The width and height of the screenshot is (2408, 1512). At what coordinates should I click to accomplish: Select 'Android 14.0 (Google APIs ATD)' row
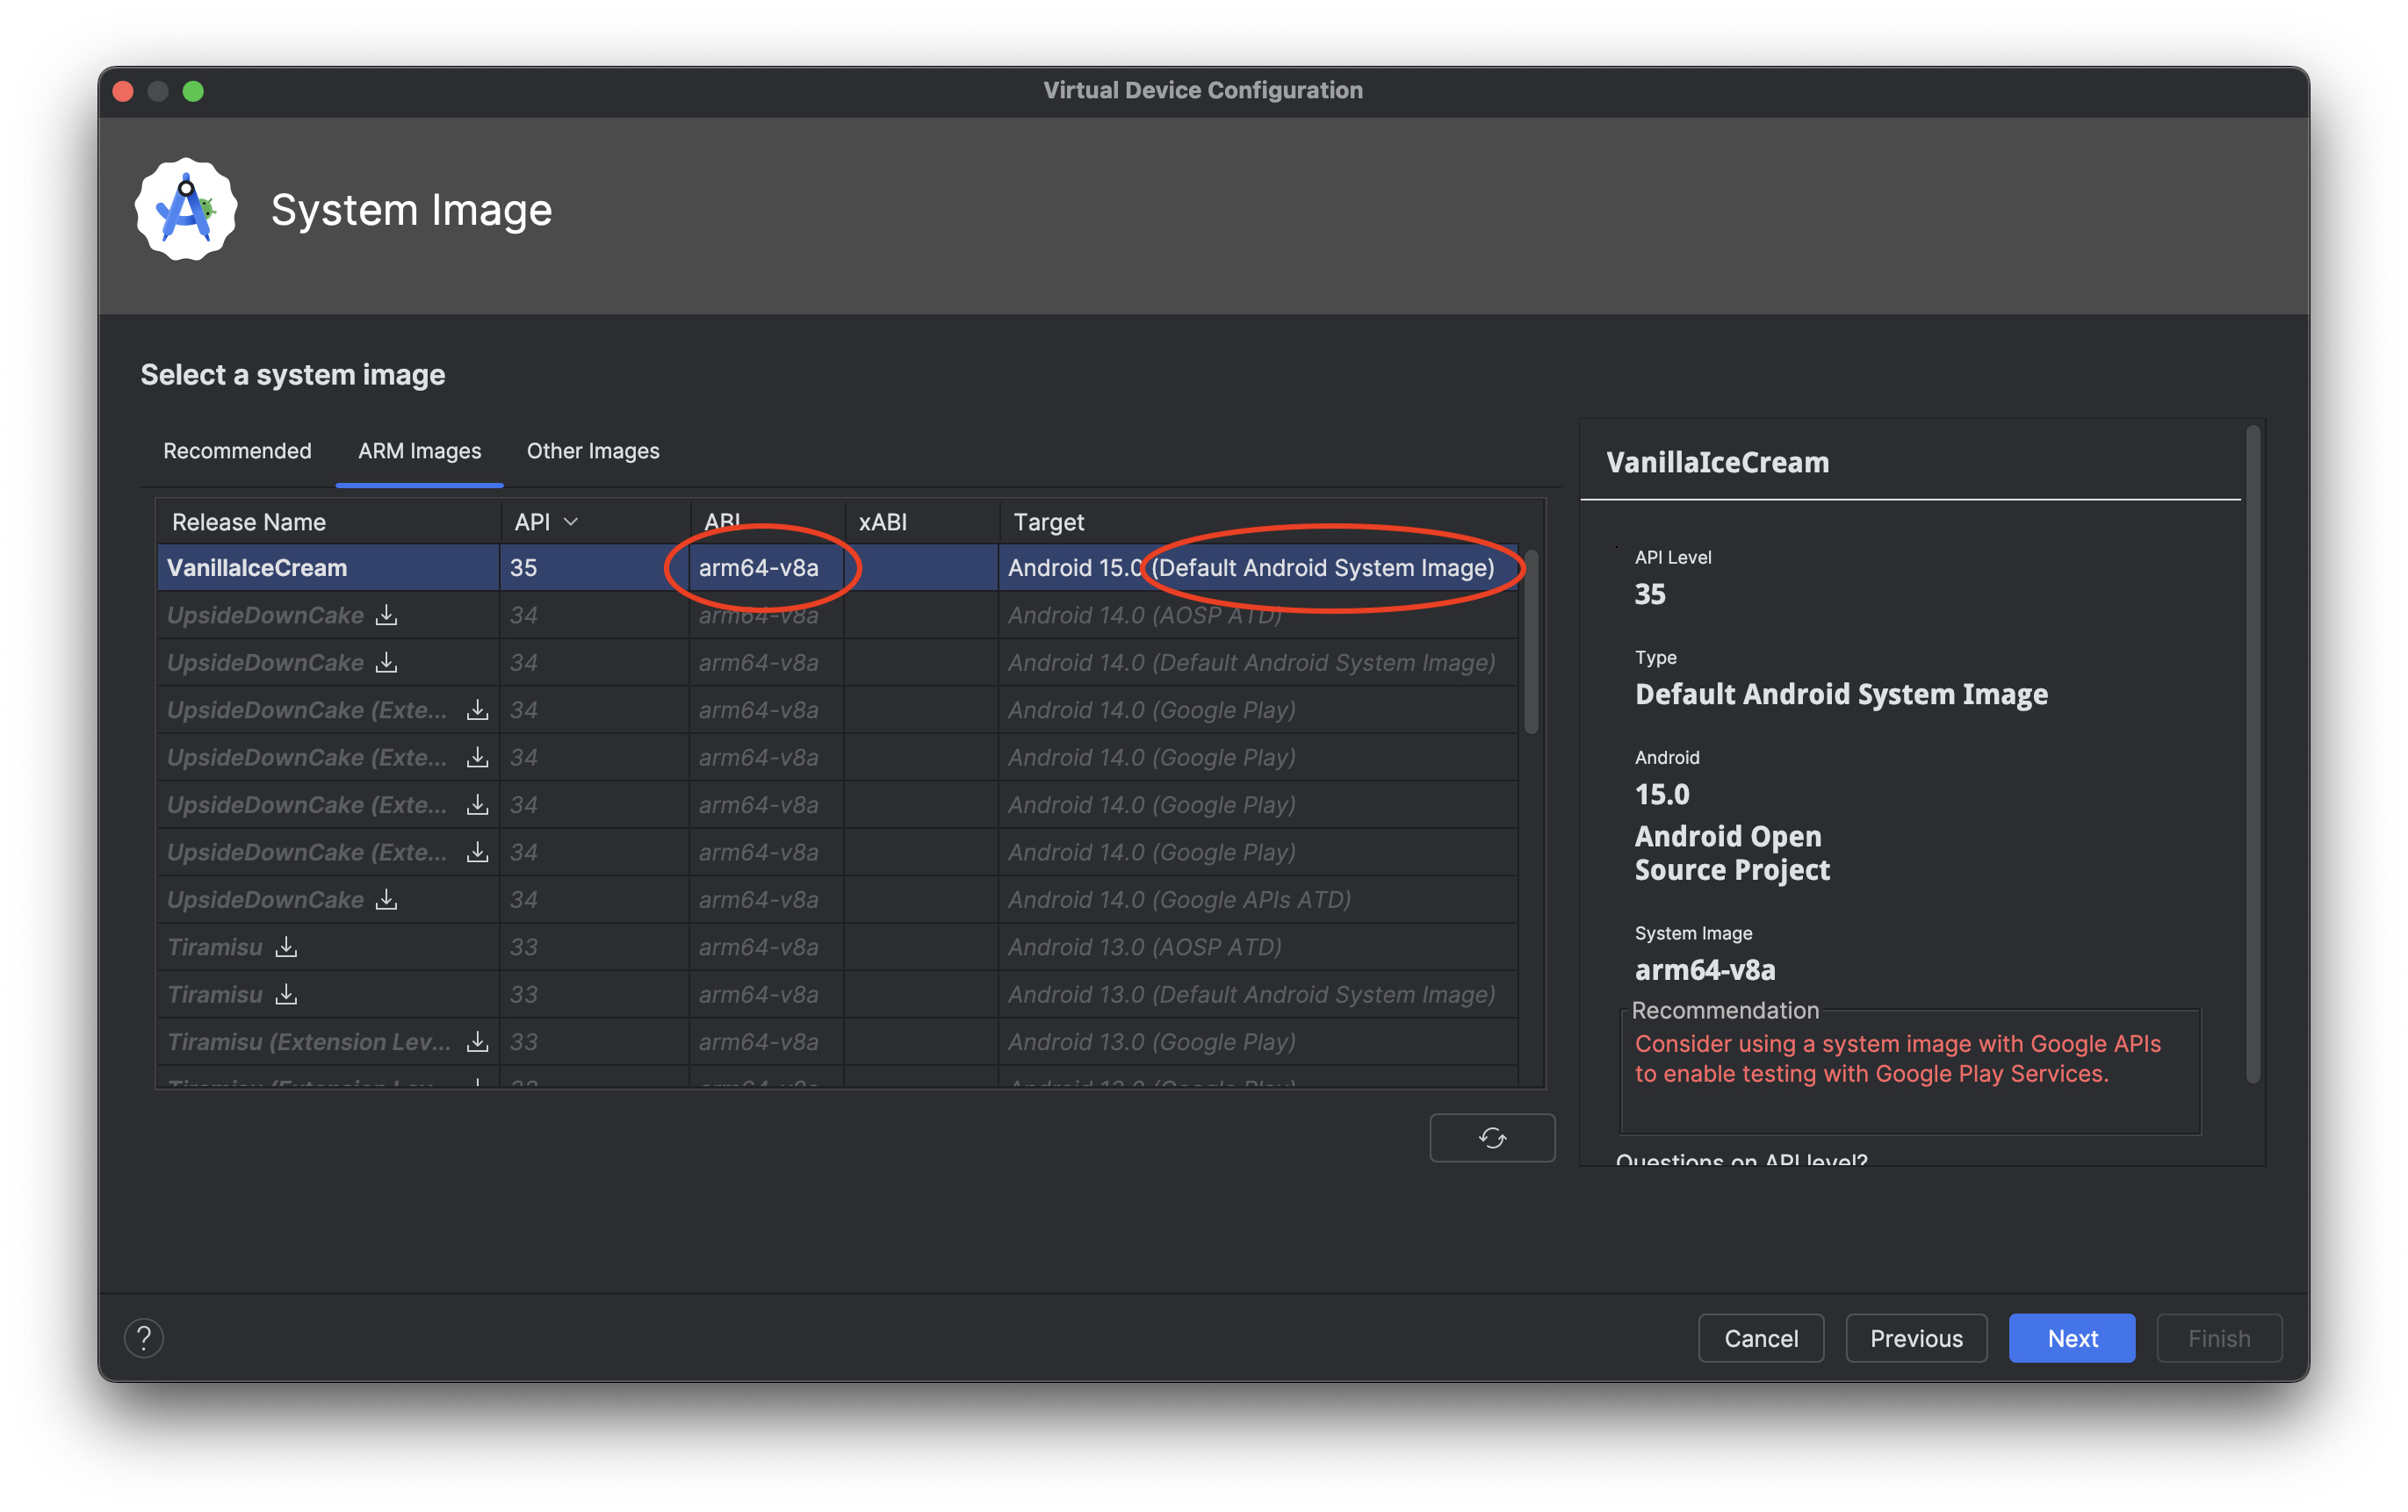838,899
